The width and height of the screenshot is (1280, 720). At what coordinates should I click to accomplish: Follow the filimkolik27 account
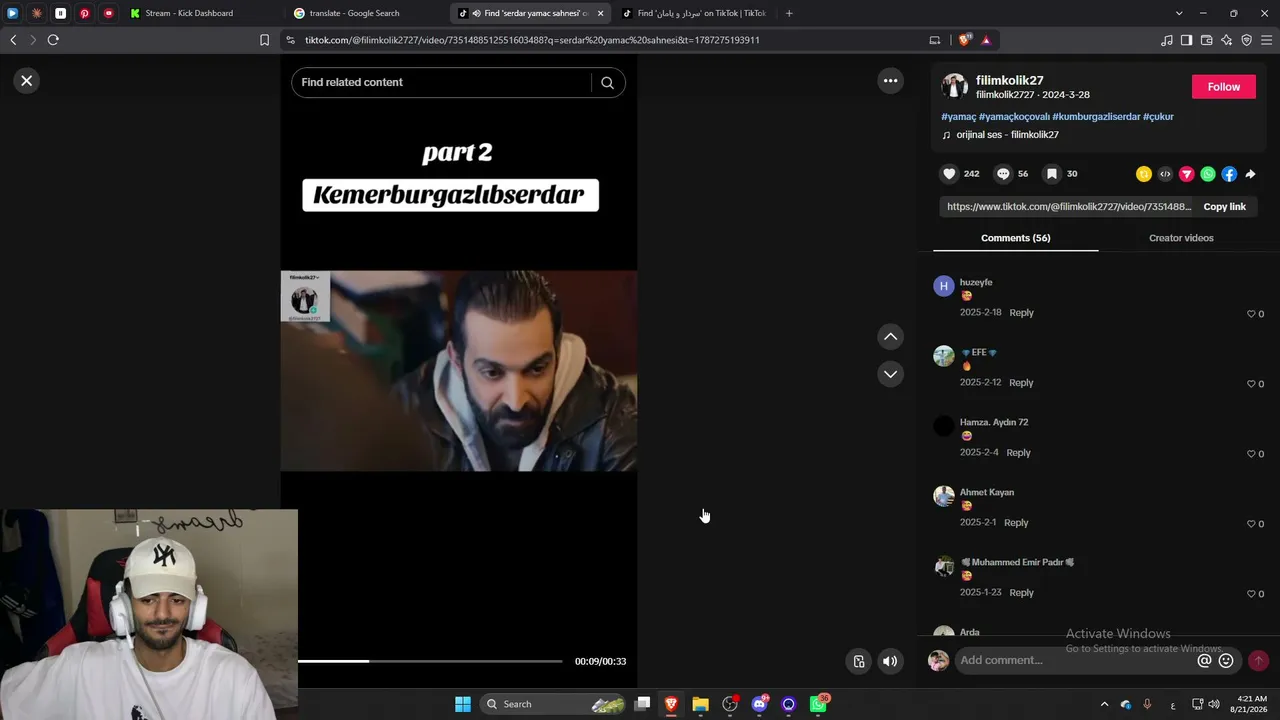coord(1223,87)
